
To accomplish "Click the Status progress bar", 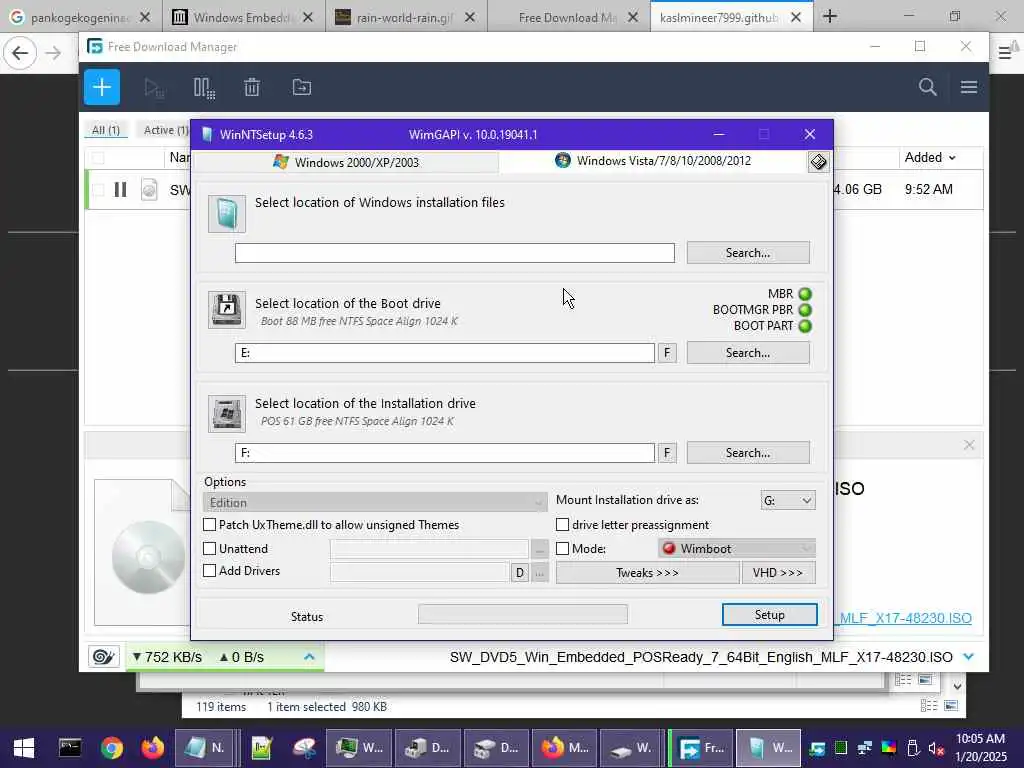I will pyautogui.click(x=522, y=614).
